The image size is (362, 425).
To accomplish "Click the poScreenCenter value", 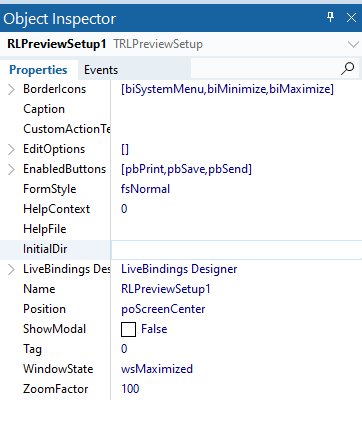I will tap(163, 309).
